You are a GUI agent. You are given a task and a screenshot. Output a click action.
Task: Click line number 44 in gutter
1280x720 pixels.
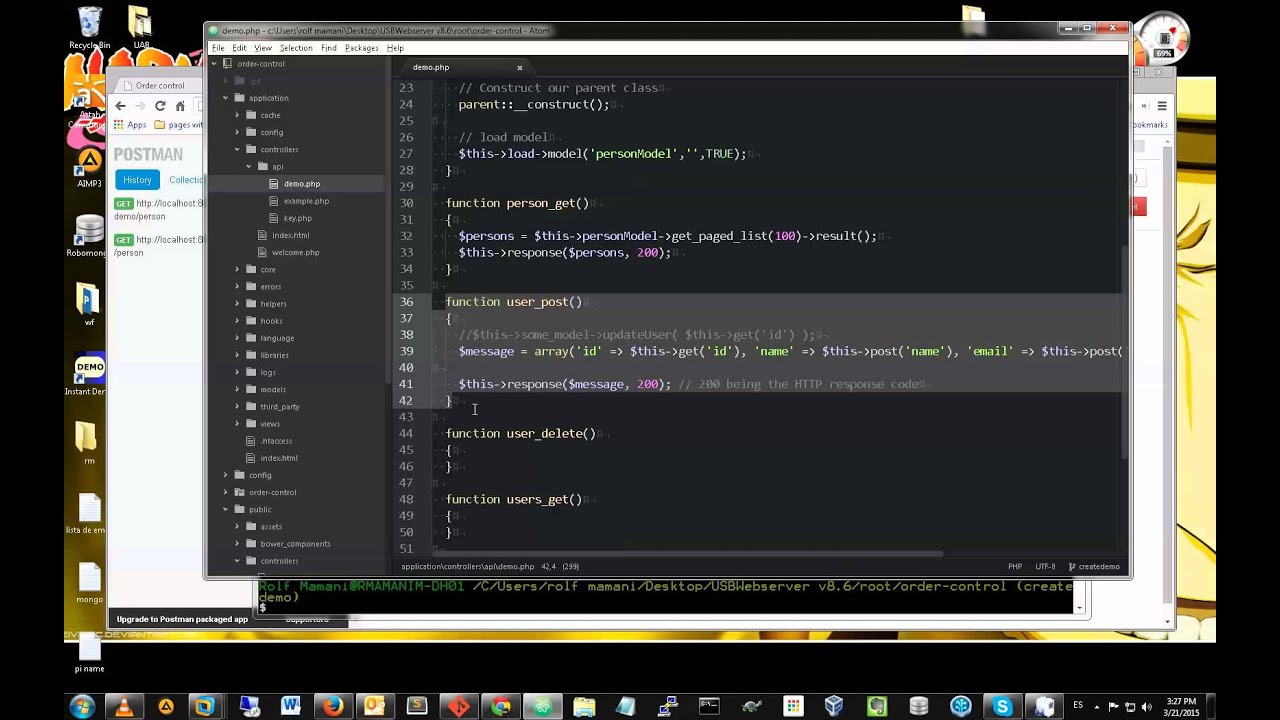pyautogui.click(x=405, y=433)
